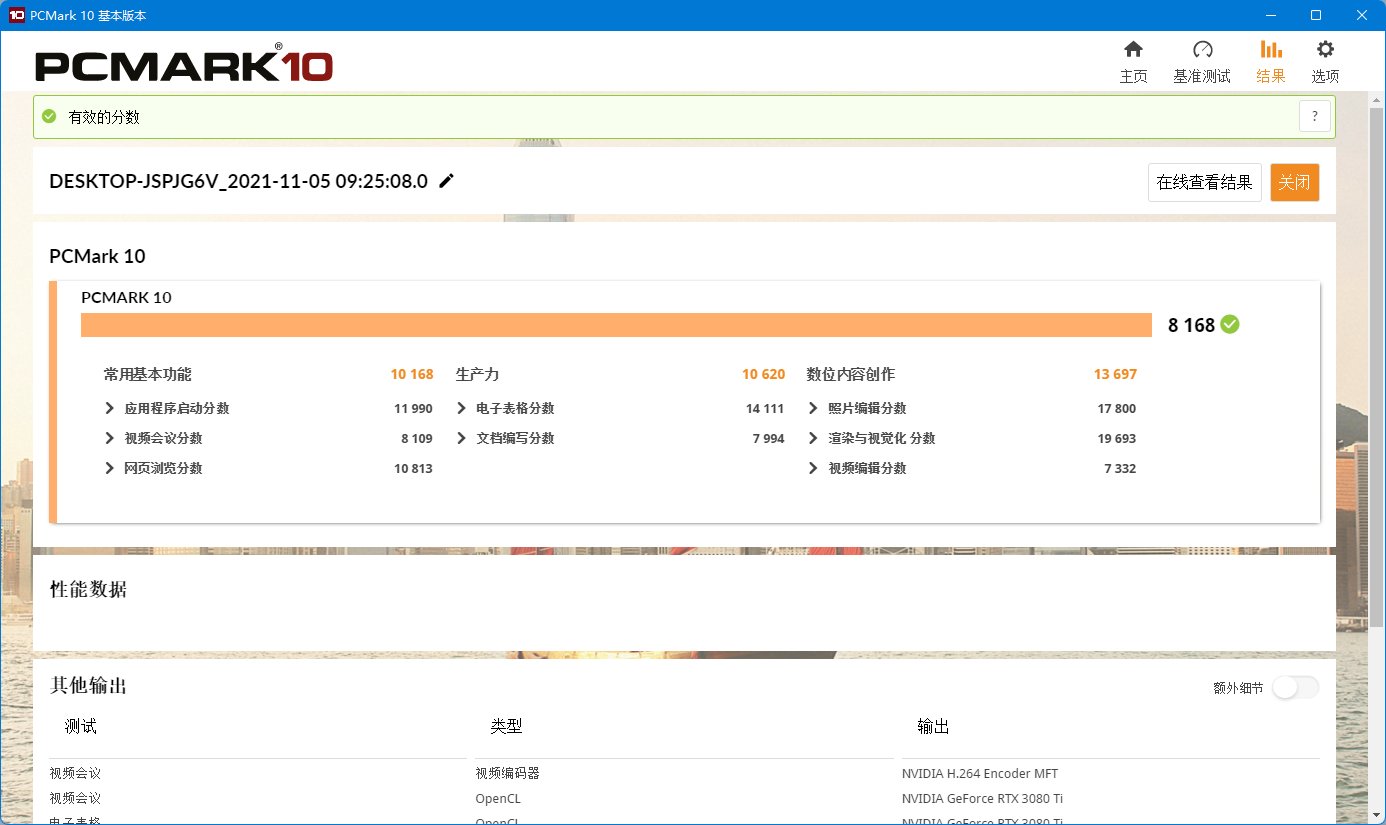Click the 13 697 content creation score

tap(1115, 374)
